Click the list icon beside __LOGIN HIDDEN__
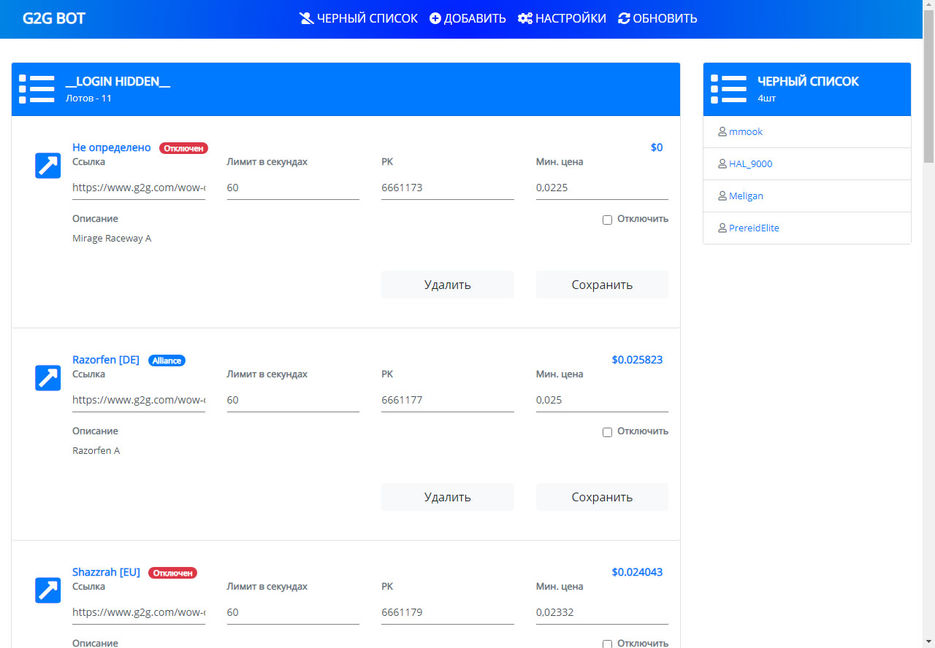The height and width of the screenshot is (648, 935). pos(36,89)
